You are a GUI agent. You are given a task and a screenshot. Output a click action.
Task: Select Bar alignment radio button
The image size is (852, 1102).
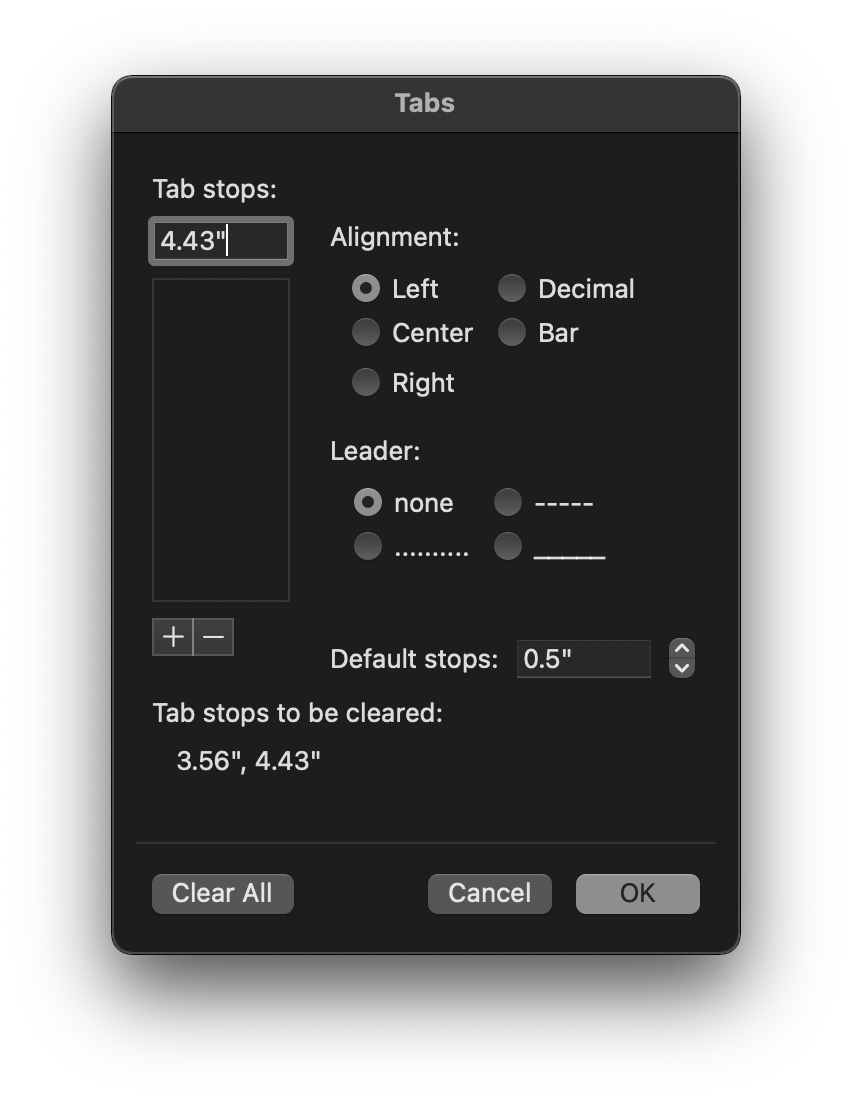pos(512,333)
